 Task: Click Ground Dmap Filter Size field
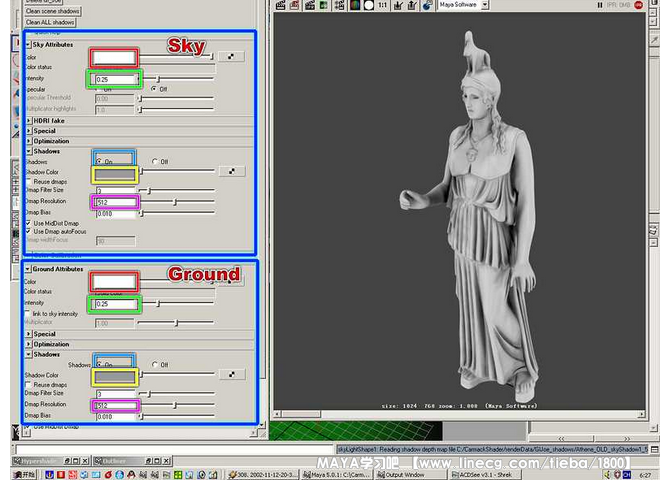click(x=115, y=394)
